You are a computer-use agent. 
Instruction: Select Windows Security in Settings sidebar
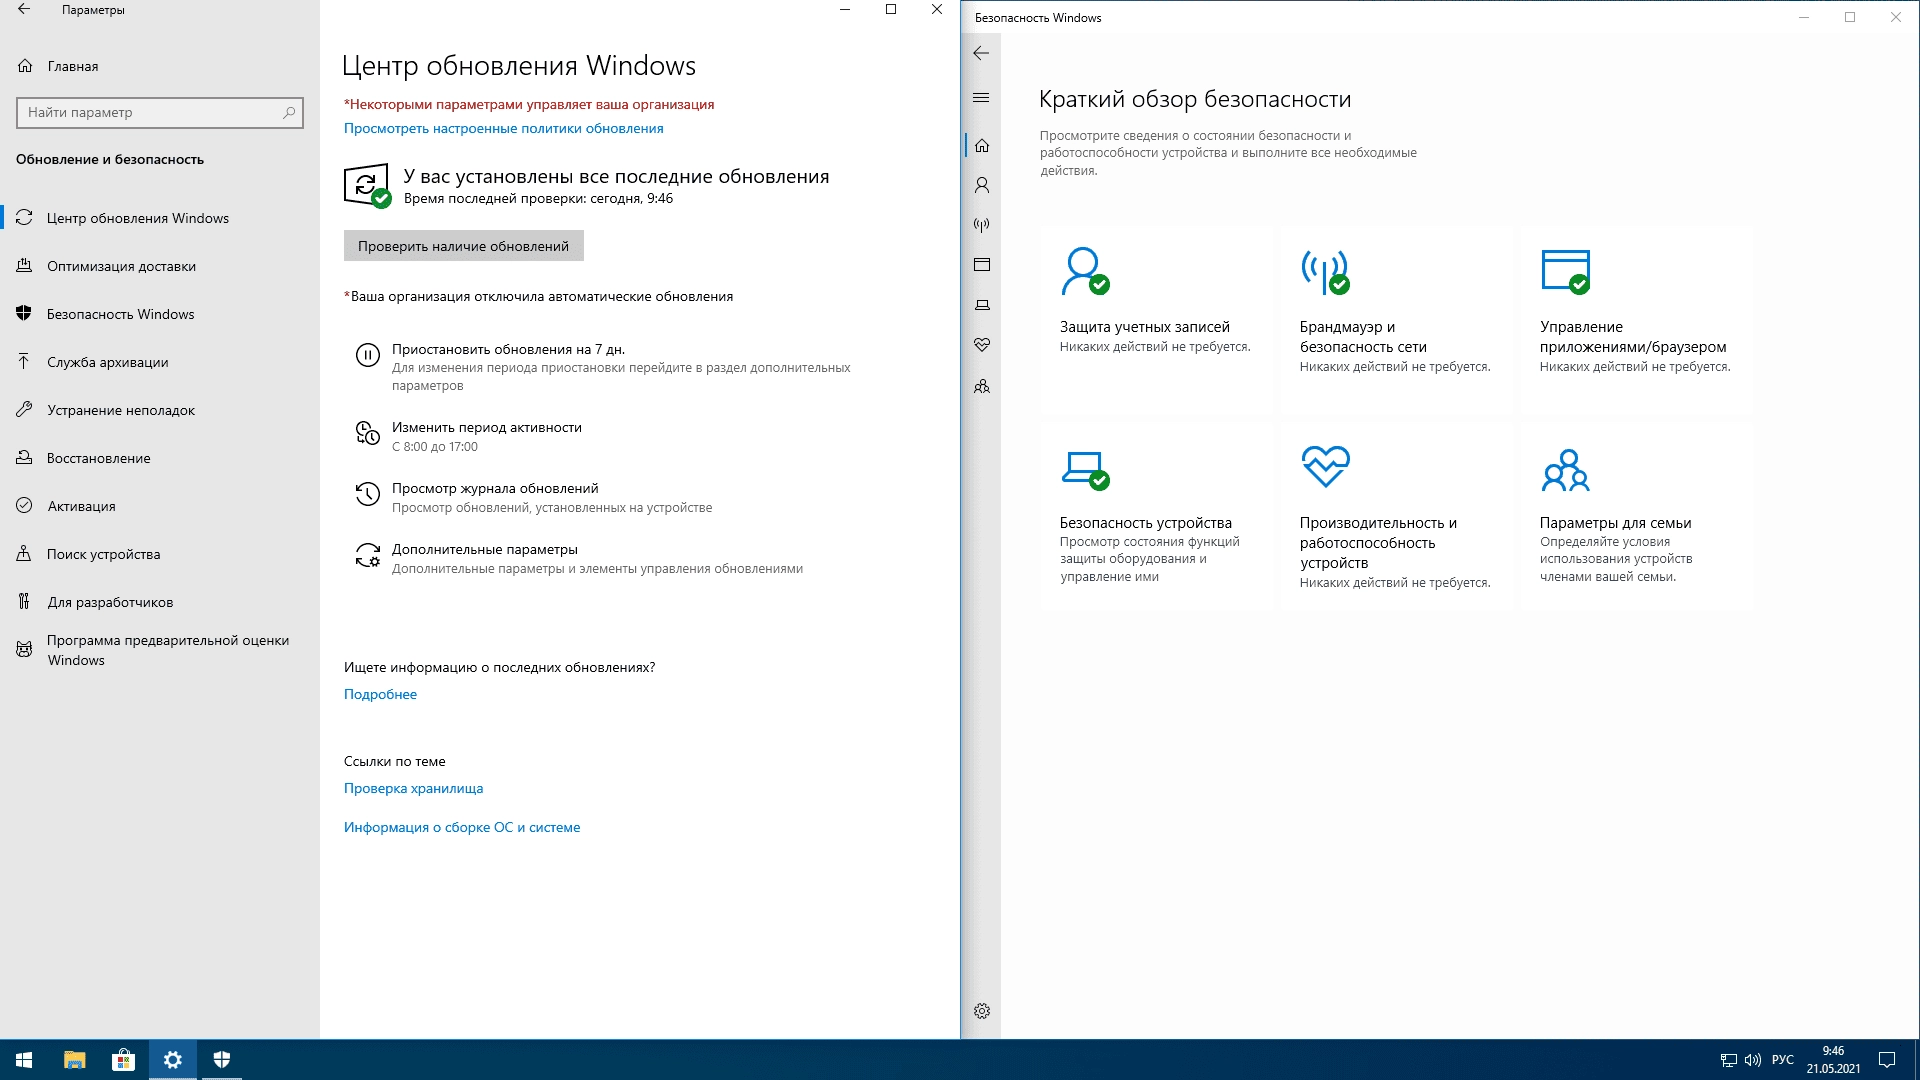[160, 314]
